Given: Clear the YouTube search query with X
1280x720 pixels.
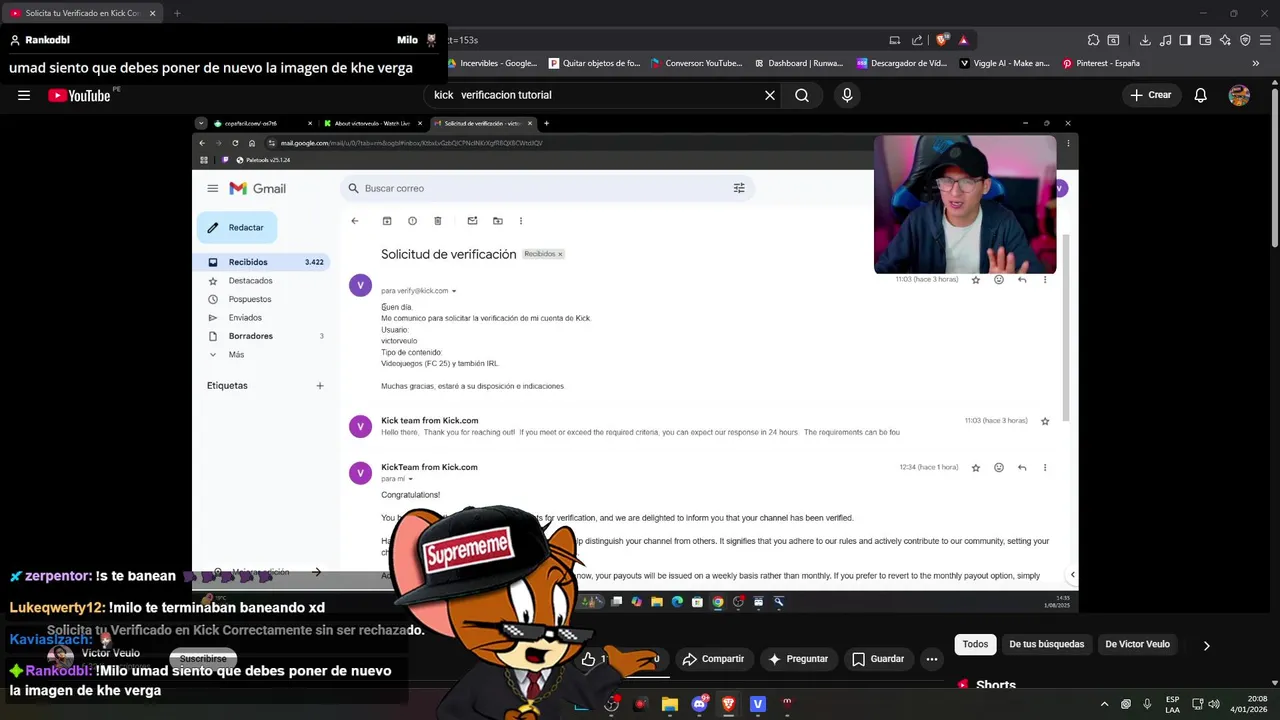Looking at the screenshot, I should click(x=770, y=95).
